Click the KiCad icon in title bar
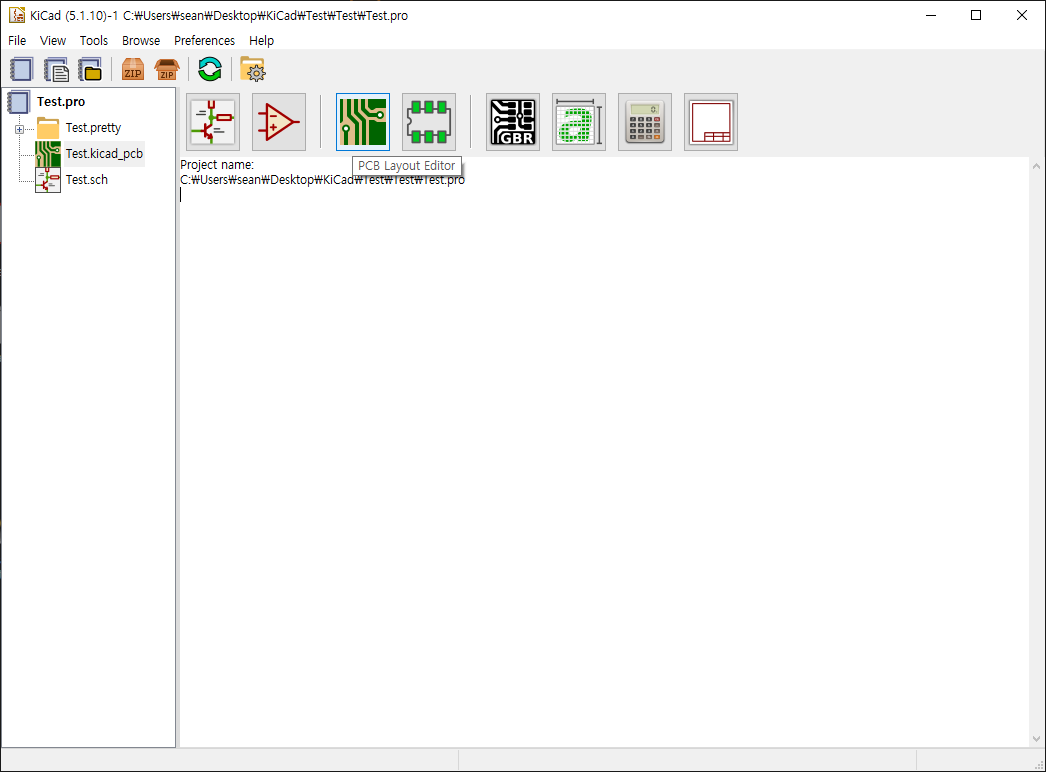This screenshot has width=1046, height=772. point(17,15)
